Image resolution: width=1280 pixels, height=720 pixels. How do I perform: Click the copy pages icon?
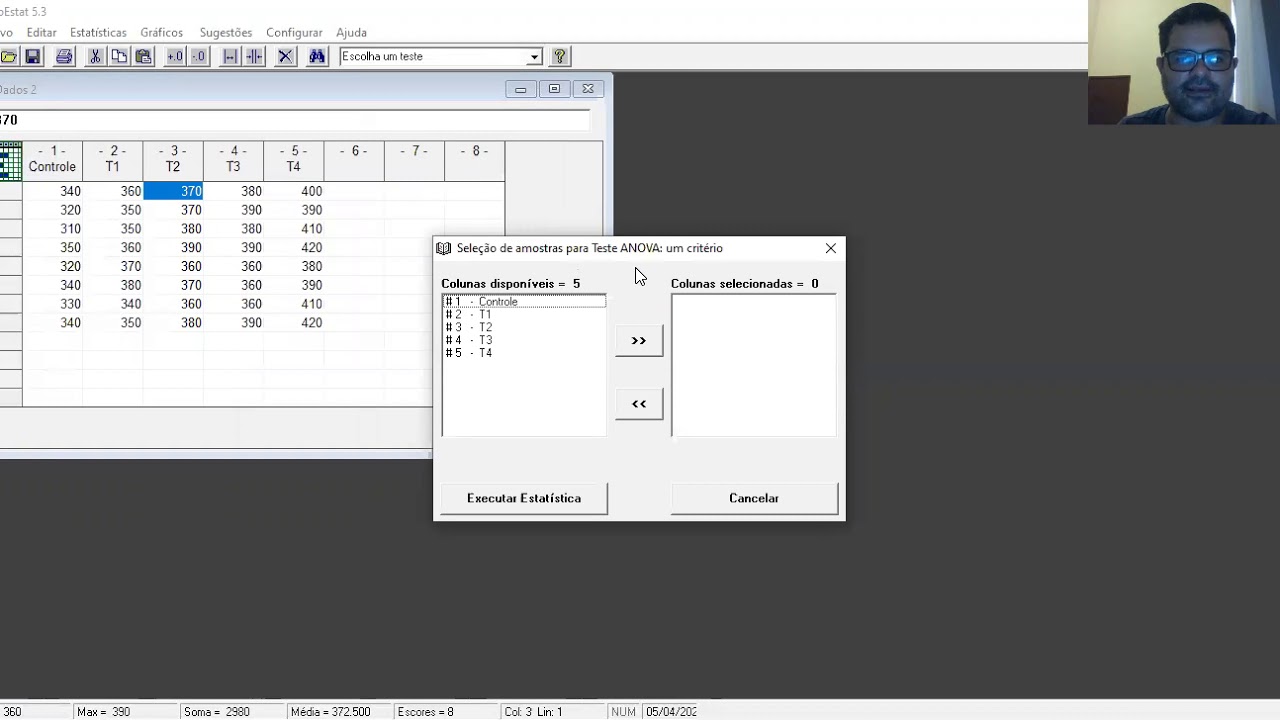pos(119,57)
